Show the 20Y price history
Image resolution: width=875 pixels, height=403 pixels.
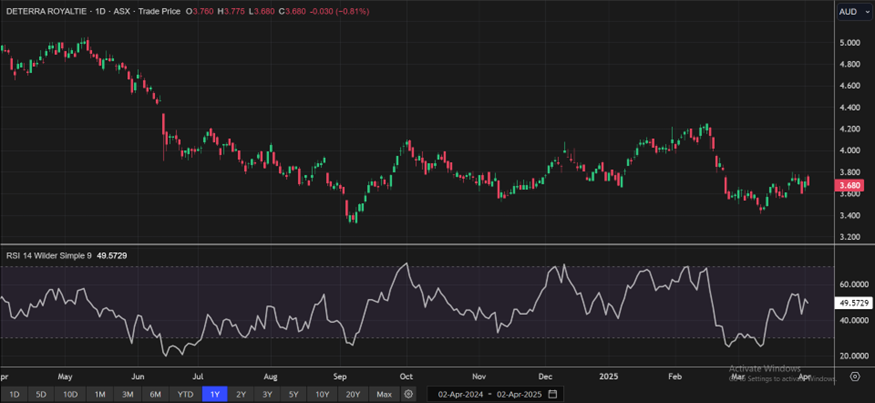pyautogui.click(x=353, y=394)
